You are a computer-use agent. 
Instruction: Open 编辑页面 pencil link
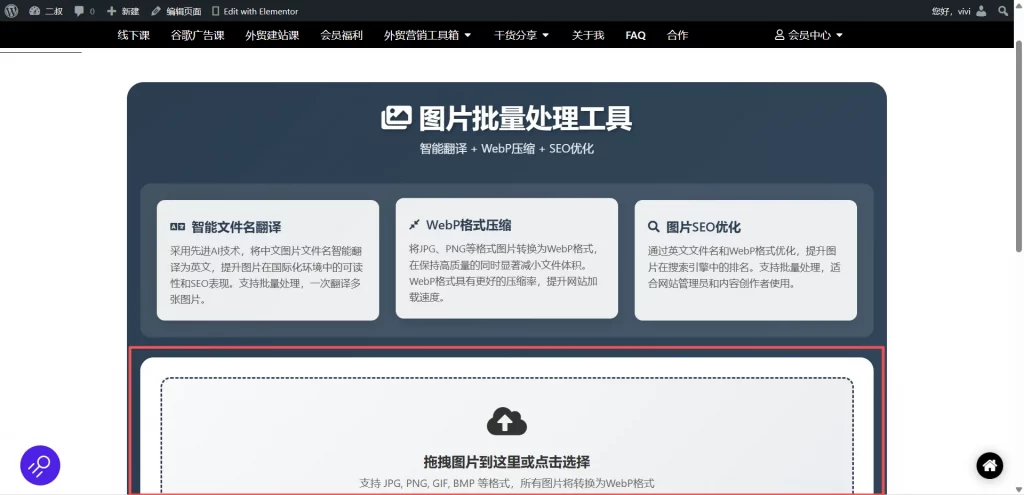(176, 11)
